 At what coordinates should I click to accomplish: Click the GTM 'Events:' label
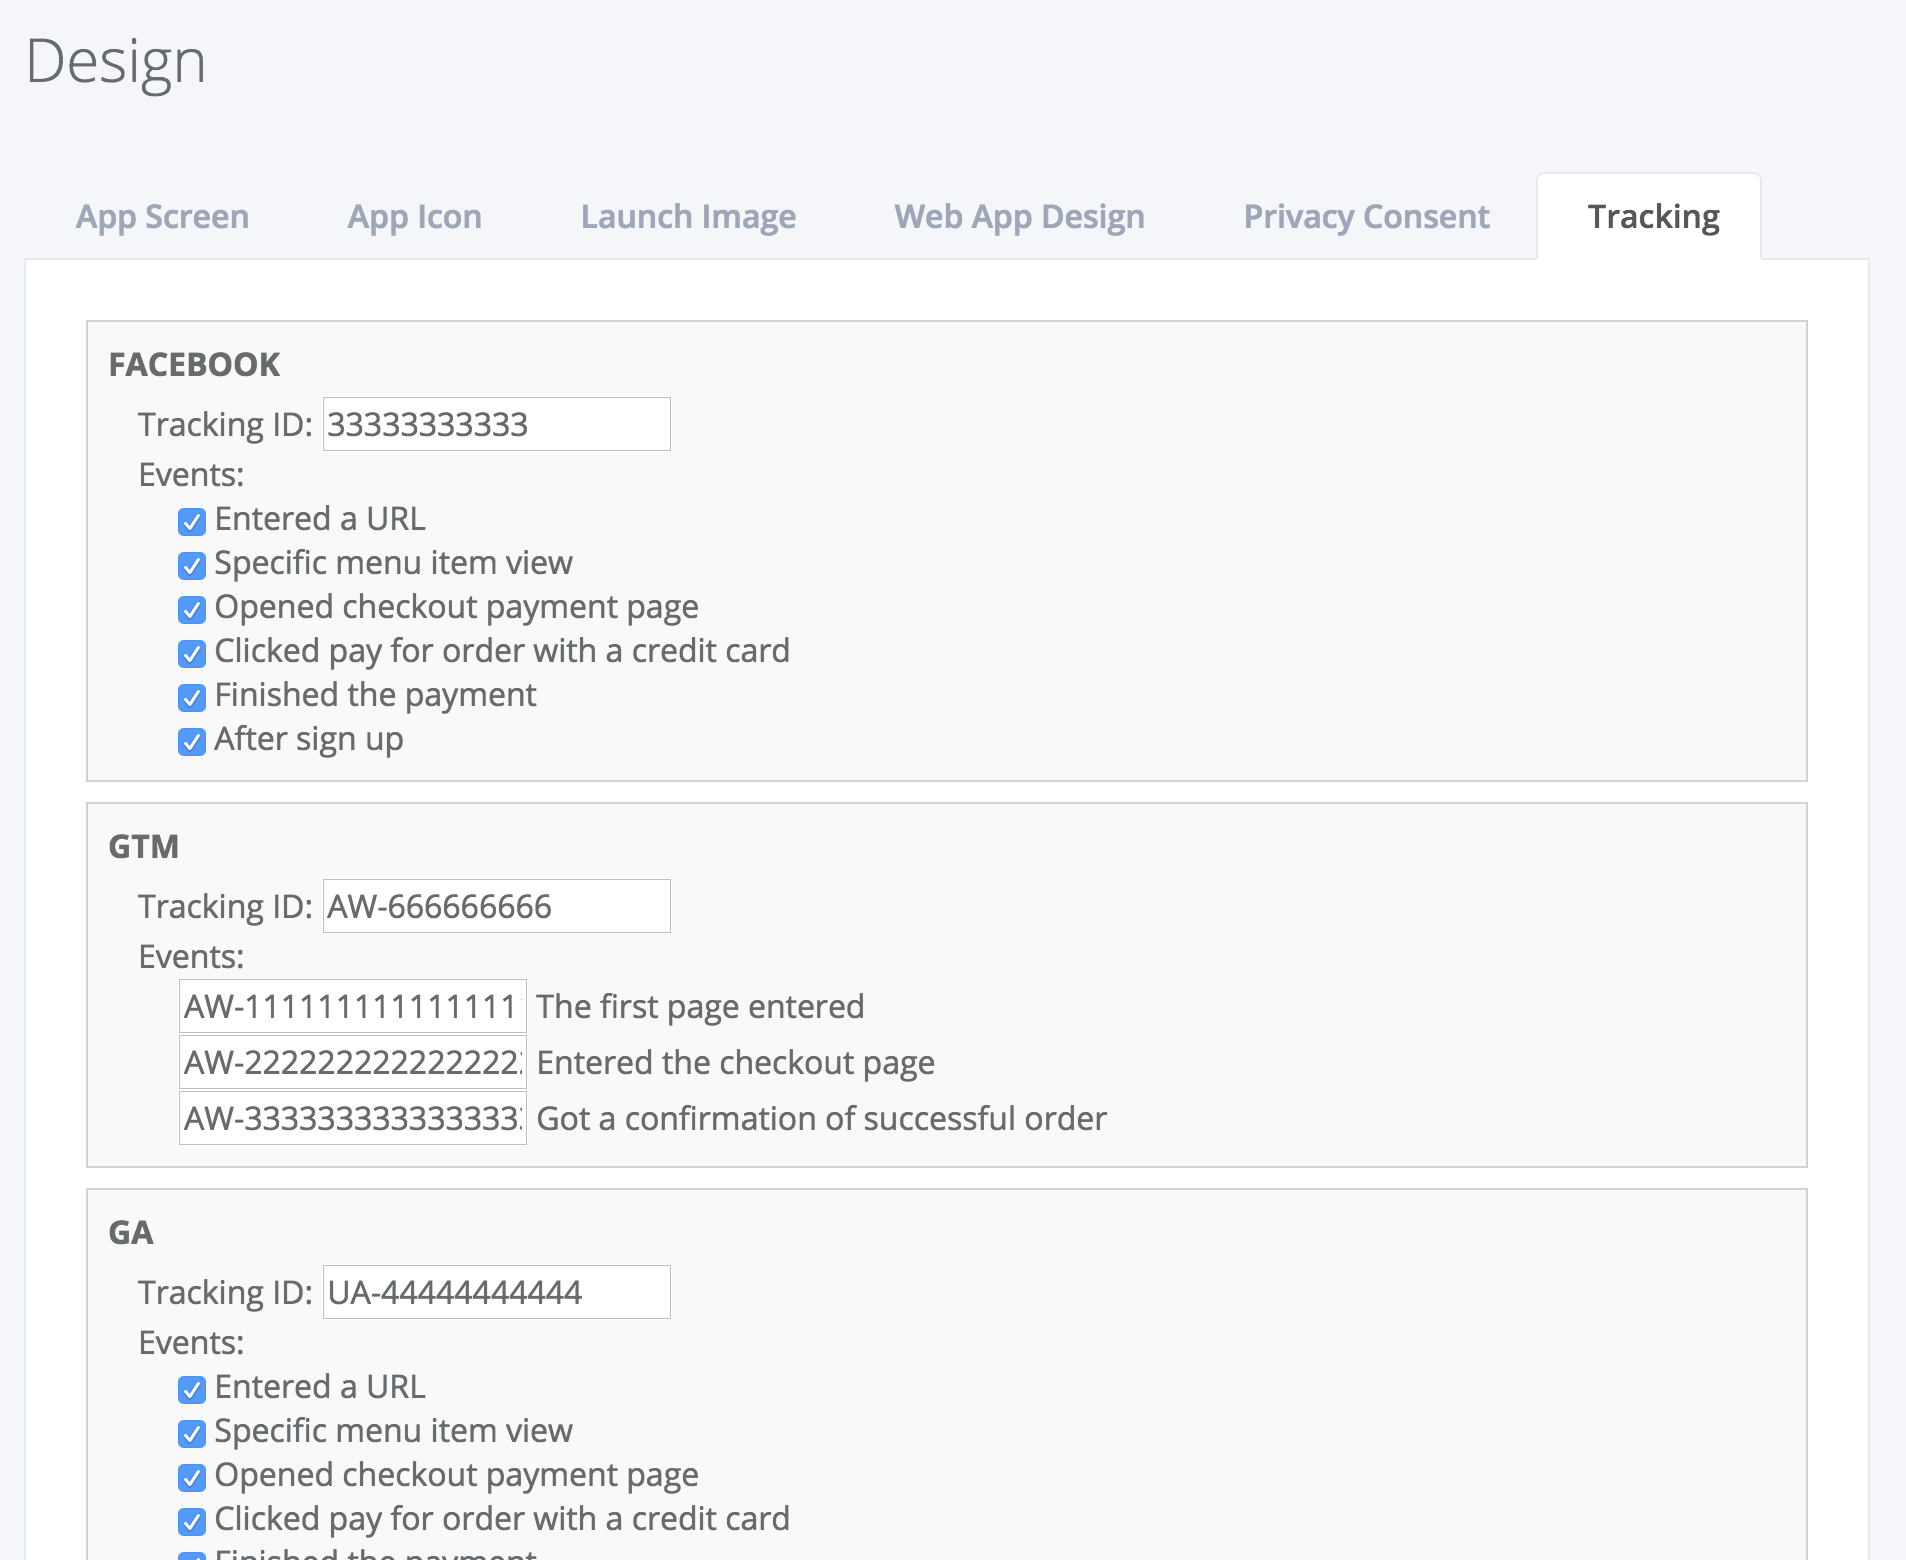click(191, 956)
